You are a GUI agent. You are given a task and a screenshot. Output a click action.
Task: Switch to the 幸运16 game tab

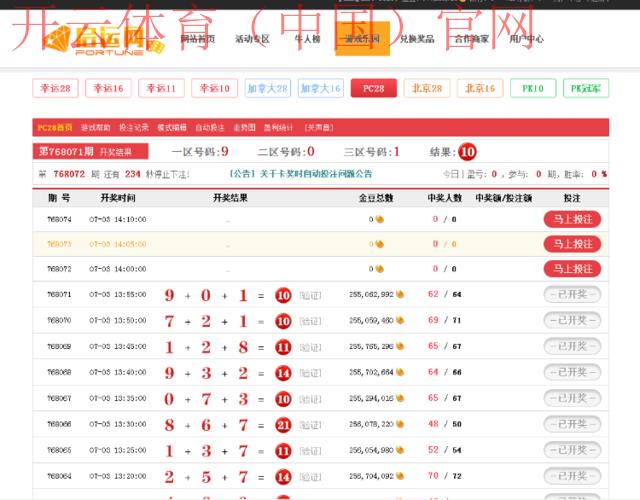[109, 88]
